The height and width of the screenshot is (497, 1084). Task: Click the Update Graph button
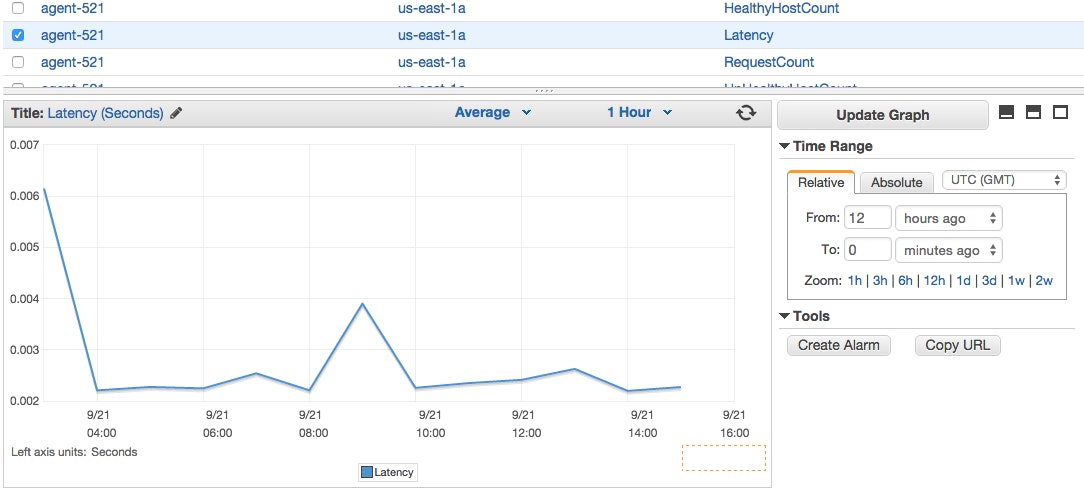883,115
